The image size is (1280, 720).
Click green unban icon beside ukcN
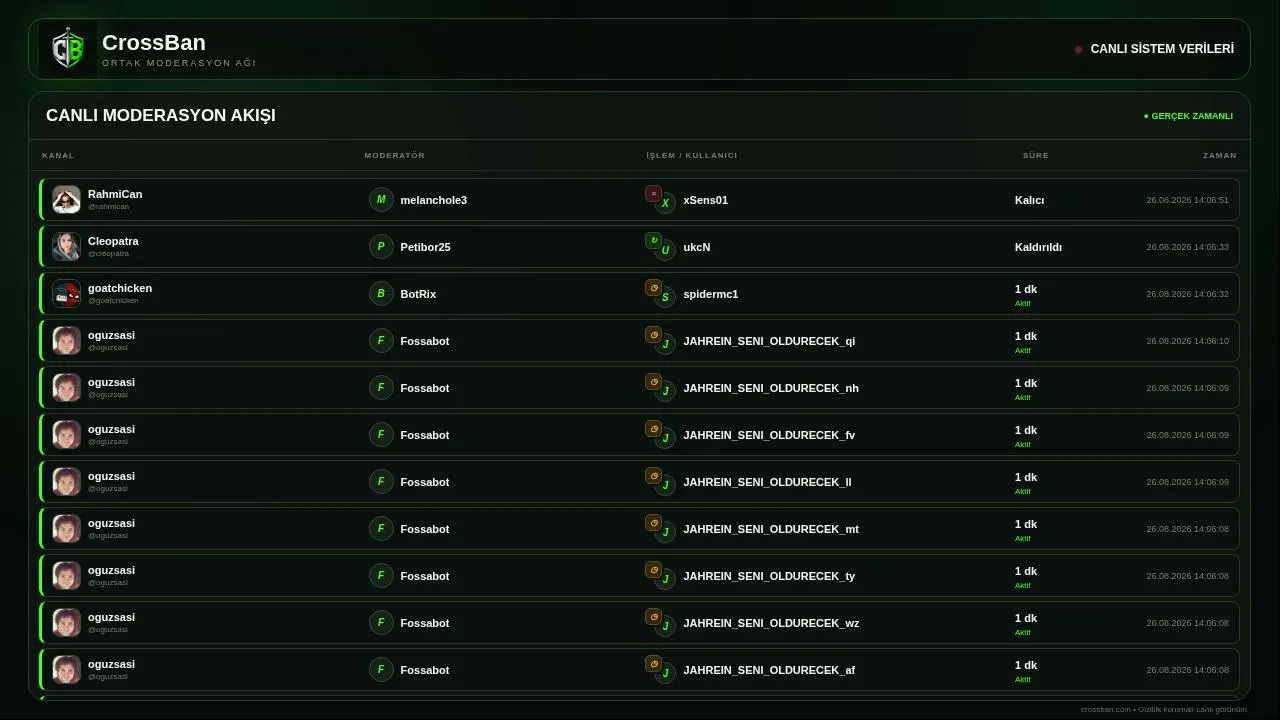pos(653,240)
